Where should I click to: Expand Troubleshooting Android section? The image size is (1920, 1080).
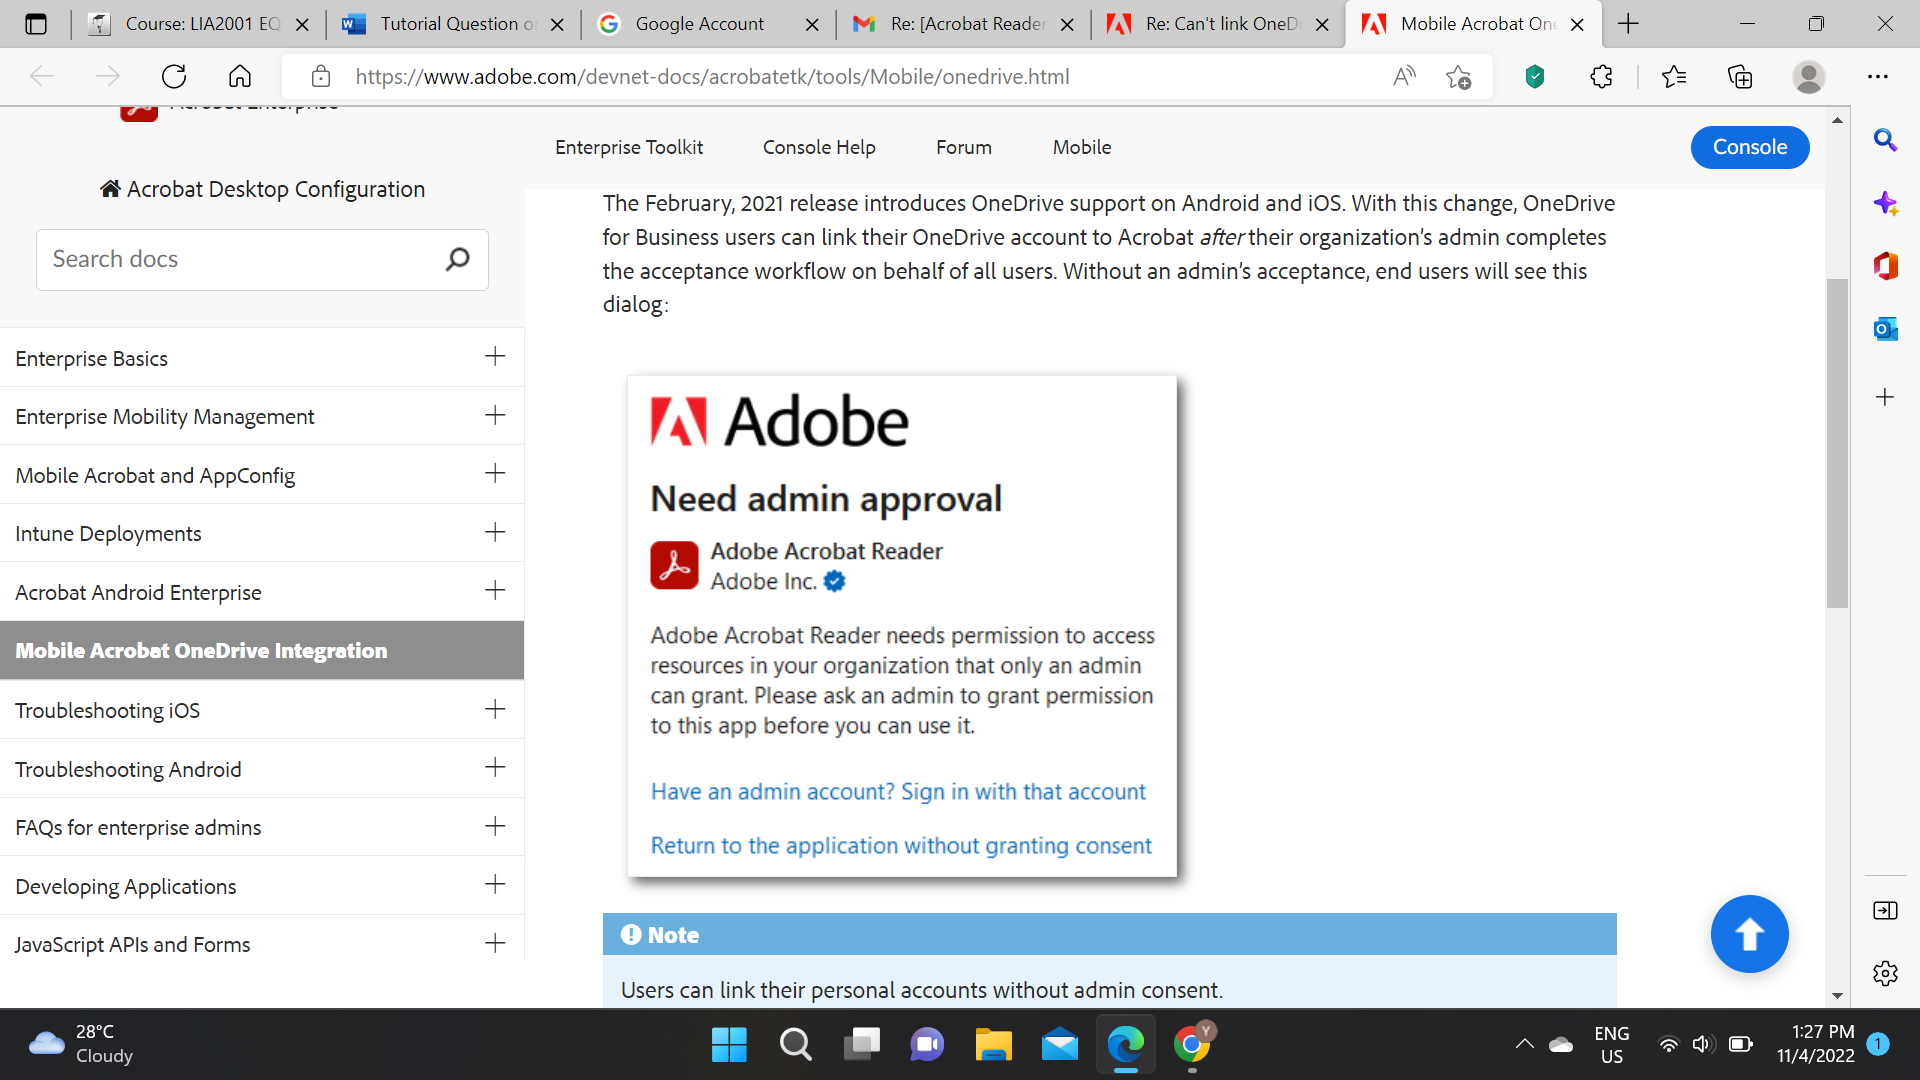pyautogui.click(x=494, y=767)
